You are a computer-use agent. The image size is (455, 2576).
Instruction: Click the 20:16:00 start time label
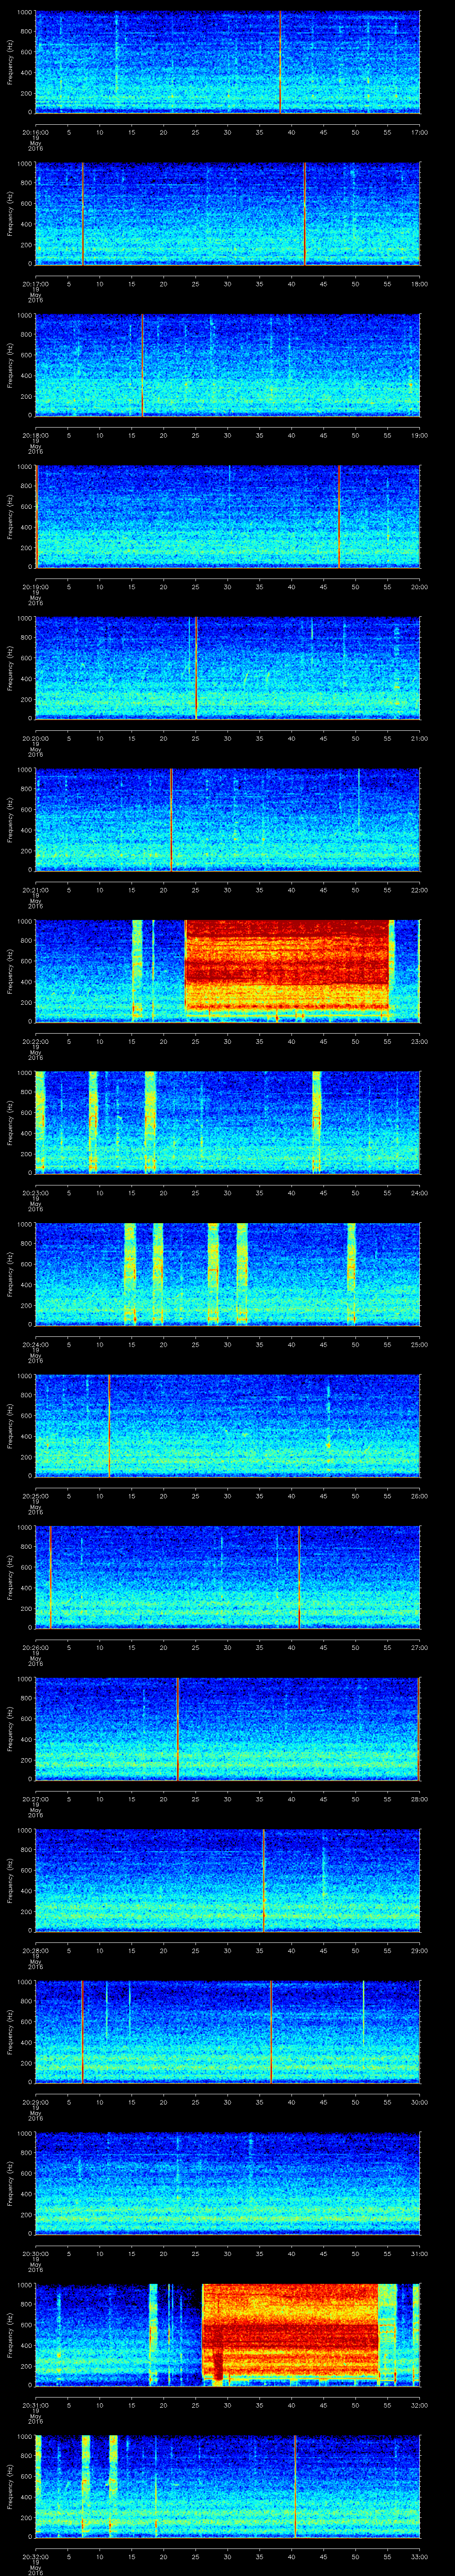35,131
